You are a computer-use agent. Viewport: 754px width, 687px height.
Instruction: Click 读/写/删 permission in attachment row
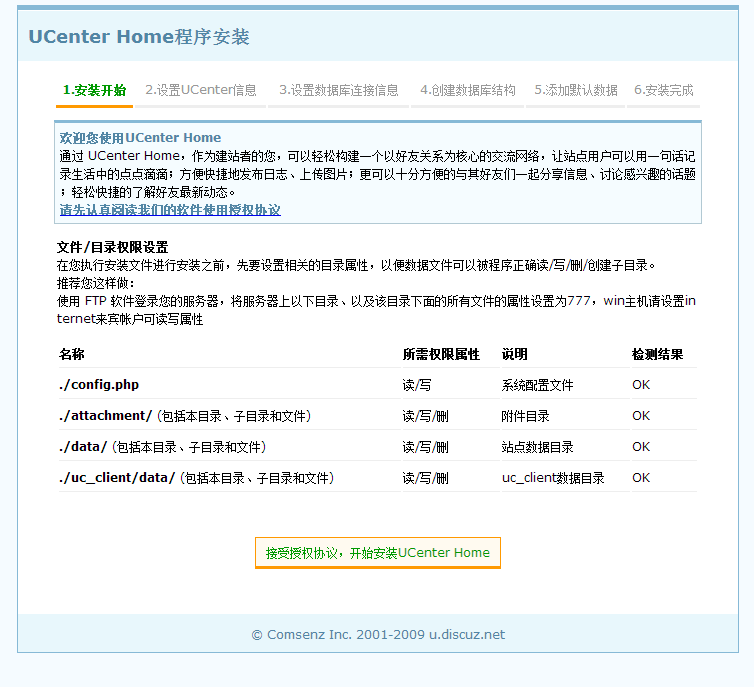coord(426,416)
